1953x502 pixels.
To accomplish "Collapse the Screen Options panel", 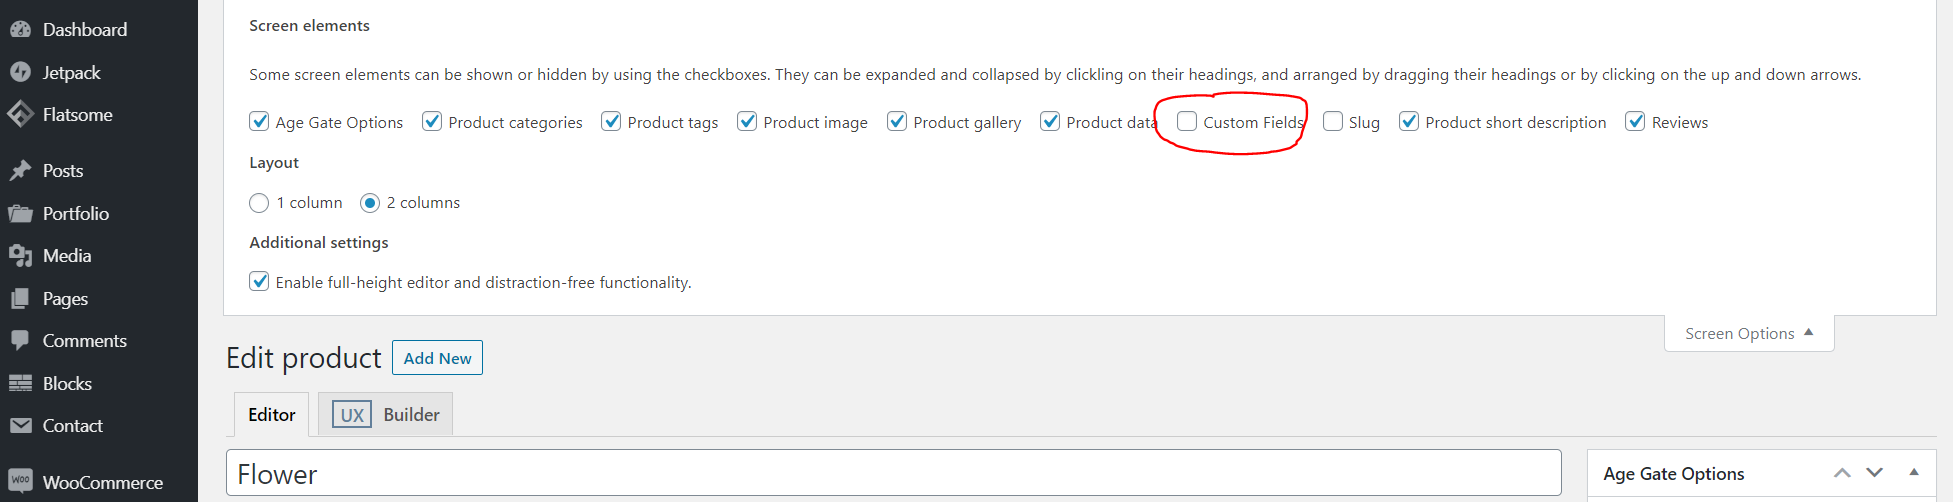I will click(1748, 334).
